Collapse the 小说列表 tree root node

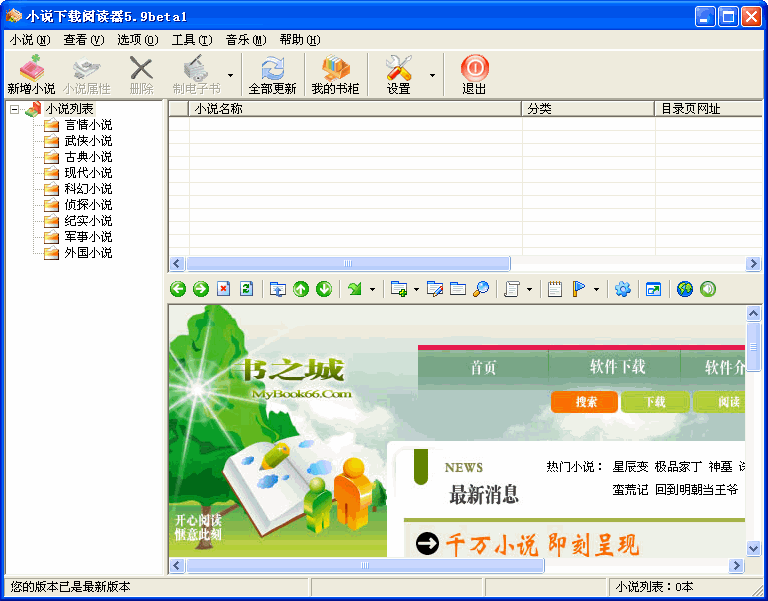coord(15,109)
